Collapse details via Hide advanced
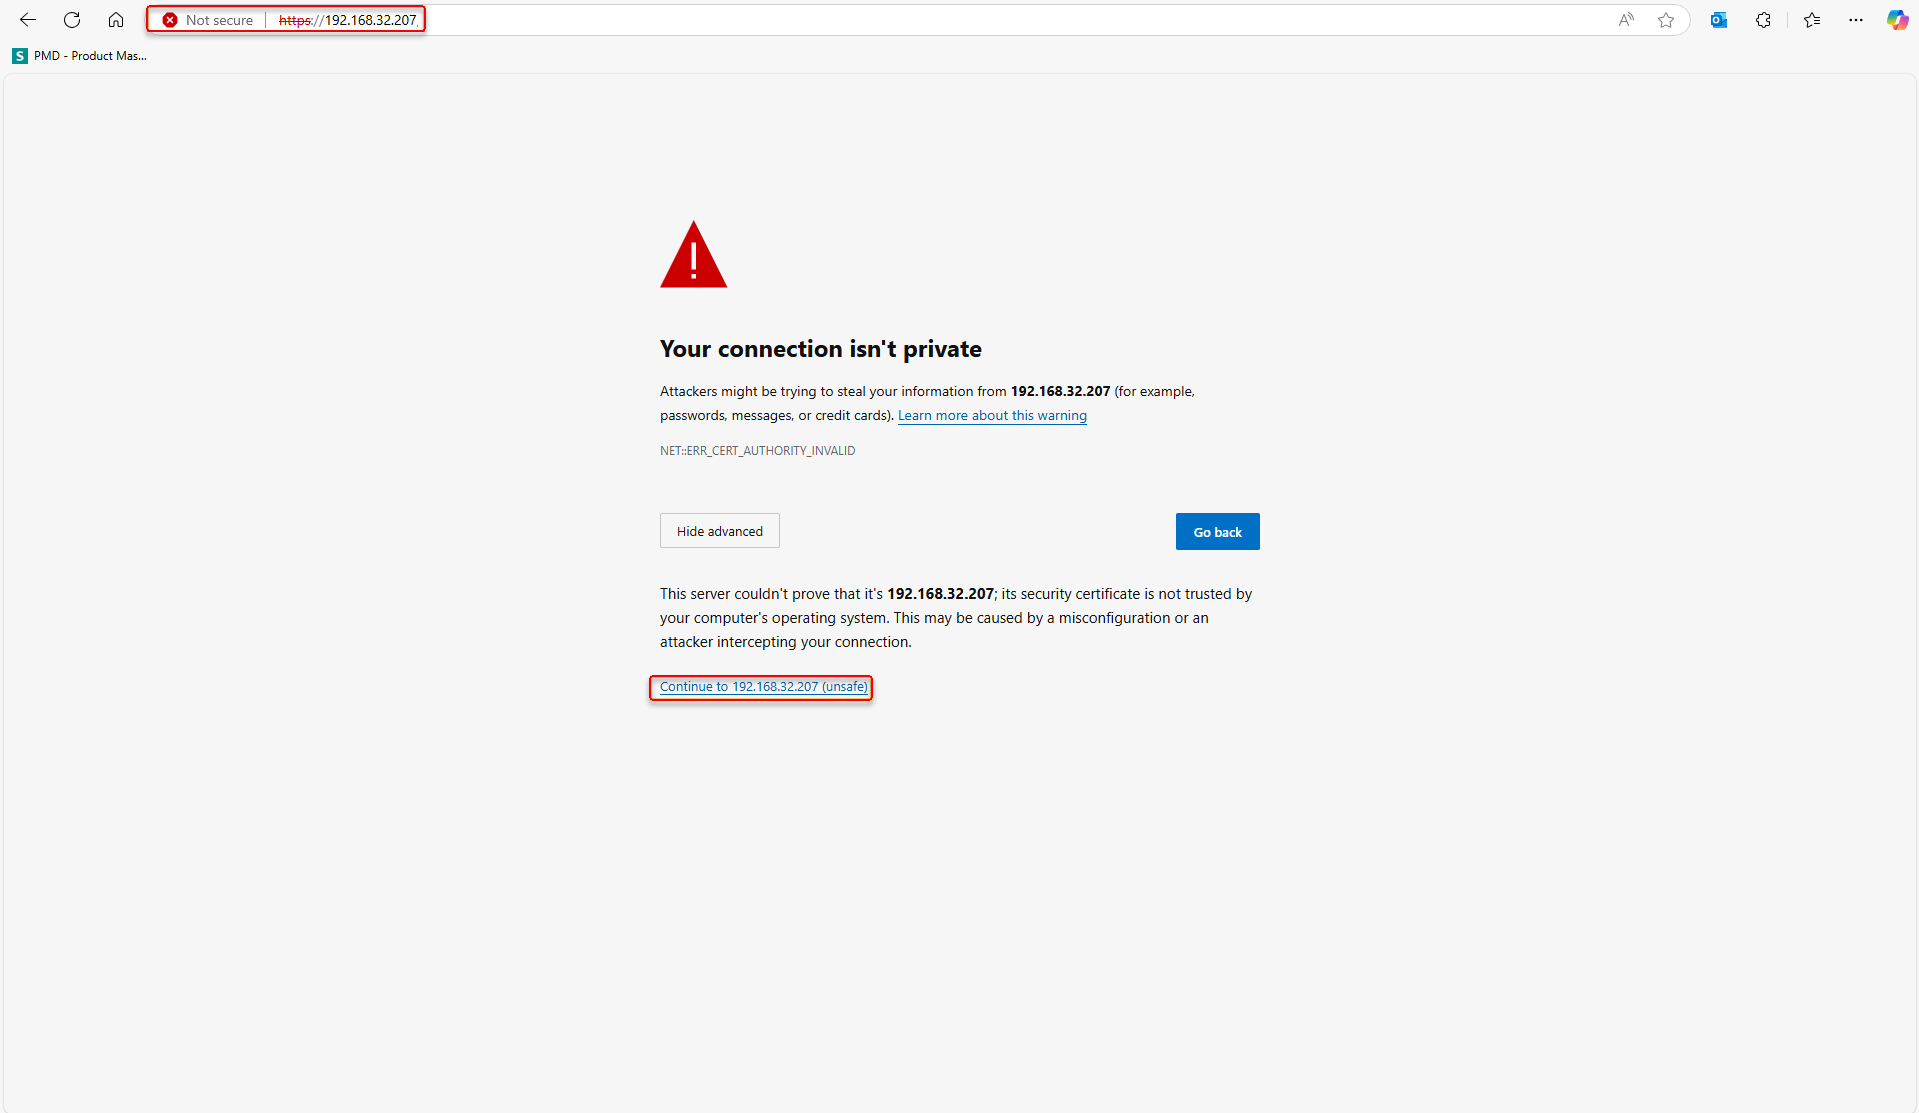This screenshot has width=1919, height=1113. 719,531
